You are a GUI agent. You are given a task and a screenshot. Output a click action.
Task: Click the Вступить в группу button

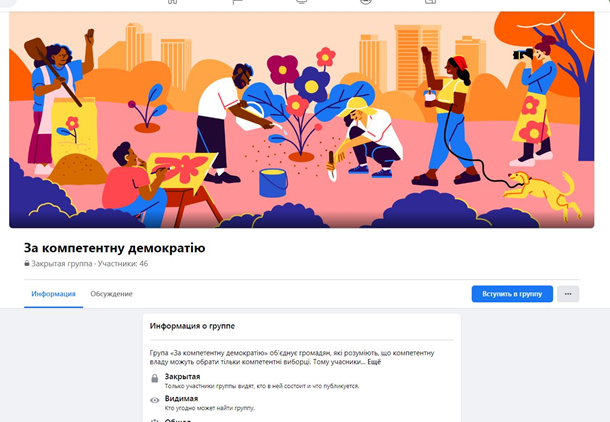[x=512, y=294]
